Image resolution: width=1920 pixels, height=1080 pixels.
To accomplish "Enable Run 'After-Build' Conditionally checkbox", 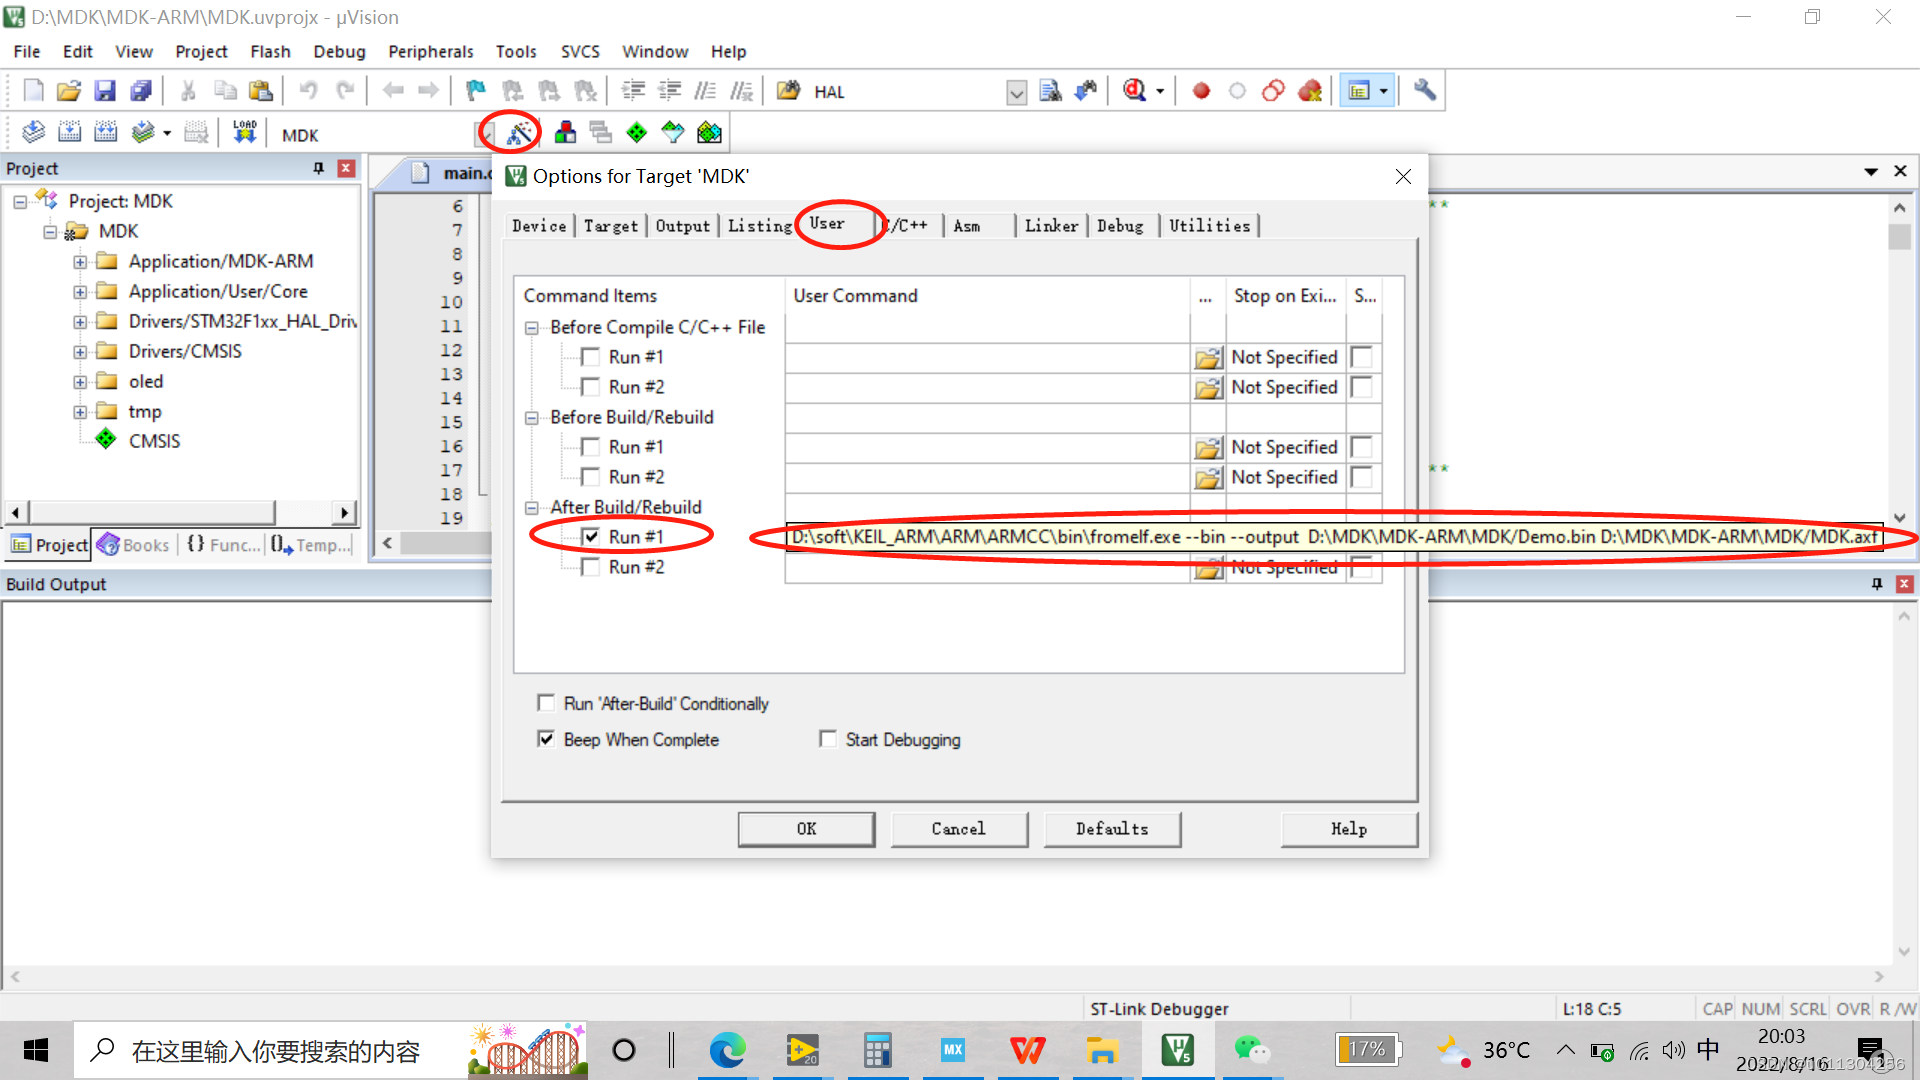I will (546, 703).
